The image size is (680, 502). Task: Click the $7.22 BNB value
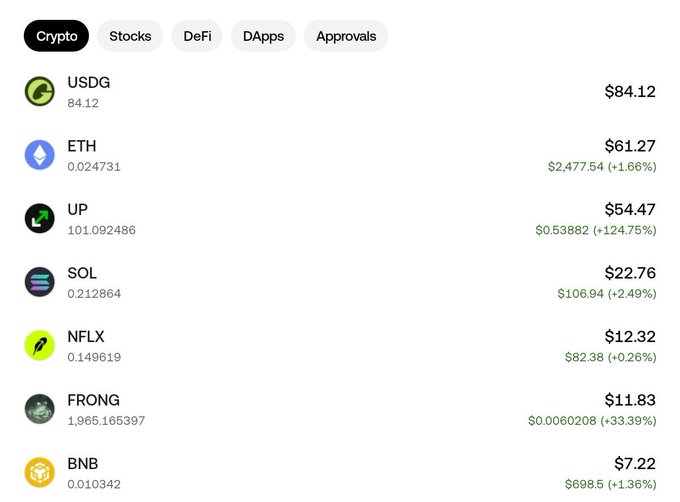[635, 464]
